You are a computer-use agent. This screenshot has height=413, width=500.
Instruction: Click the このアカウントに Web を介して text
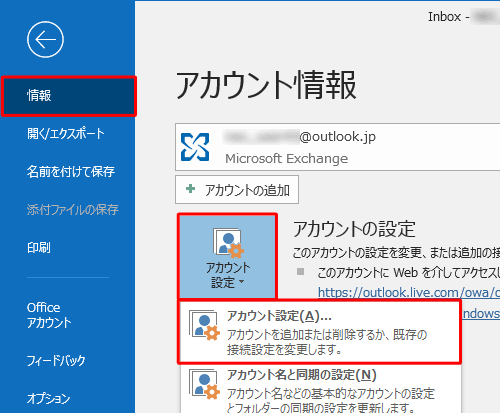(408, 273)
